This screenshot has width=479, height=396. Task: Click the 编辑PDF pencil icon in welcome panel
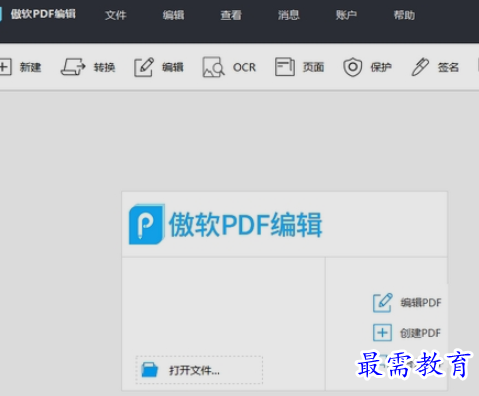click(x=382, y=303)
